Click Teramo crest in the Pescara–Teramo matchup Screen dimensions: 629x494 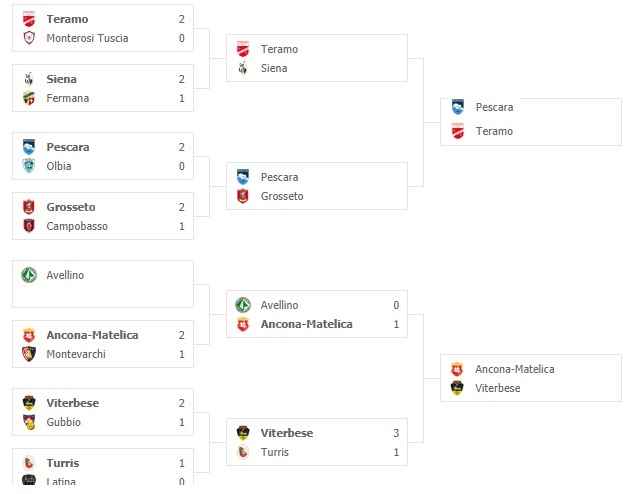458,131
